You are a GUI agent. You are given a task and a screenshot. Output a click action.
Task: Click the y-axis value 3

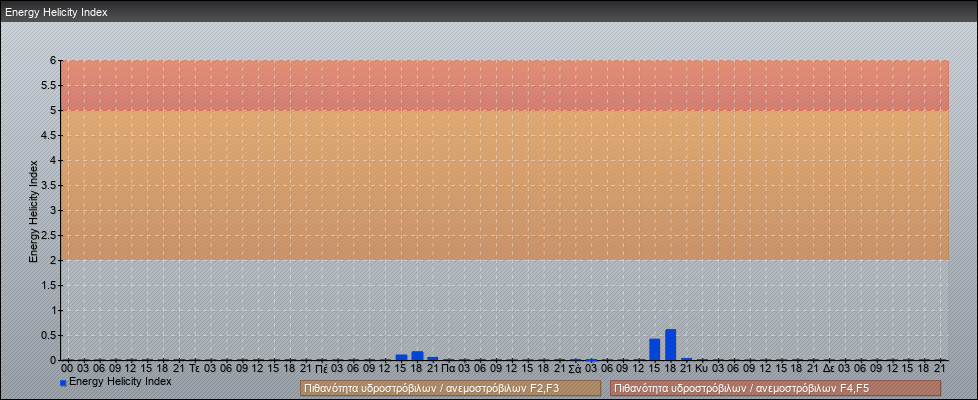pyautogui.click(x=54, y=210)
